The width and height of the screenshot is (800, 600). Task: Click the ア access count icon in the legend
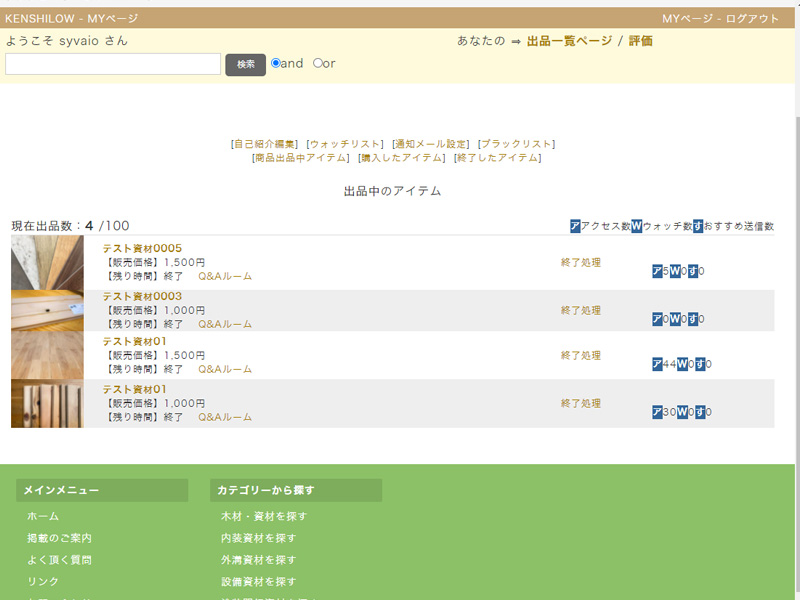(577, 225)
